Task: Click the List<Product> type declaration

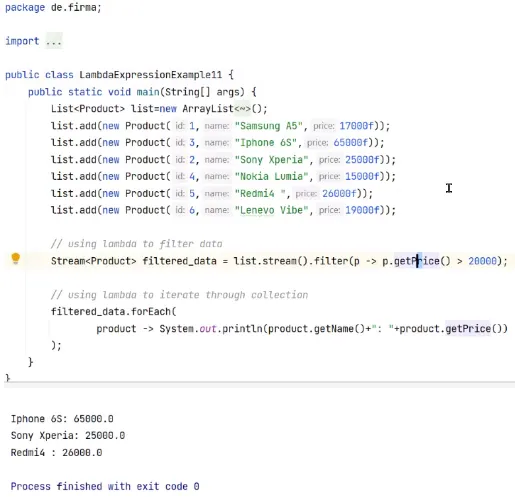Action: click(88, 109)
